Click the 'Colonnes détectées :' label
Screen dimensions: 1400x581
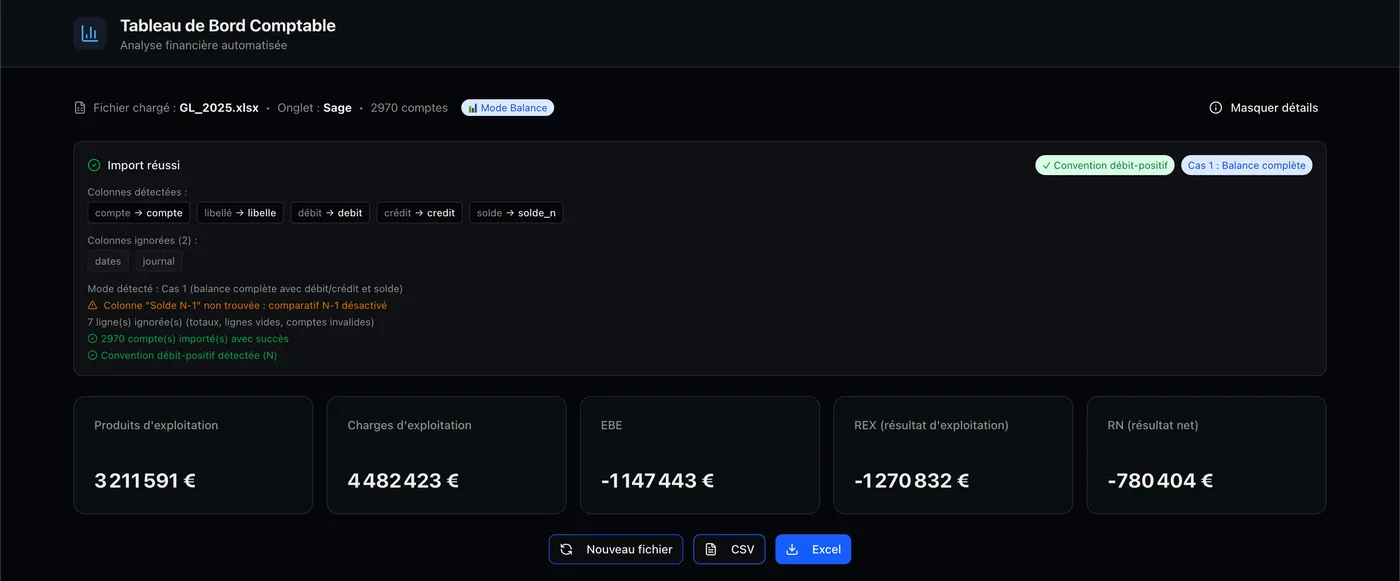[138, 192]
